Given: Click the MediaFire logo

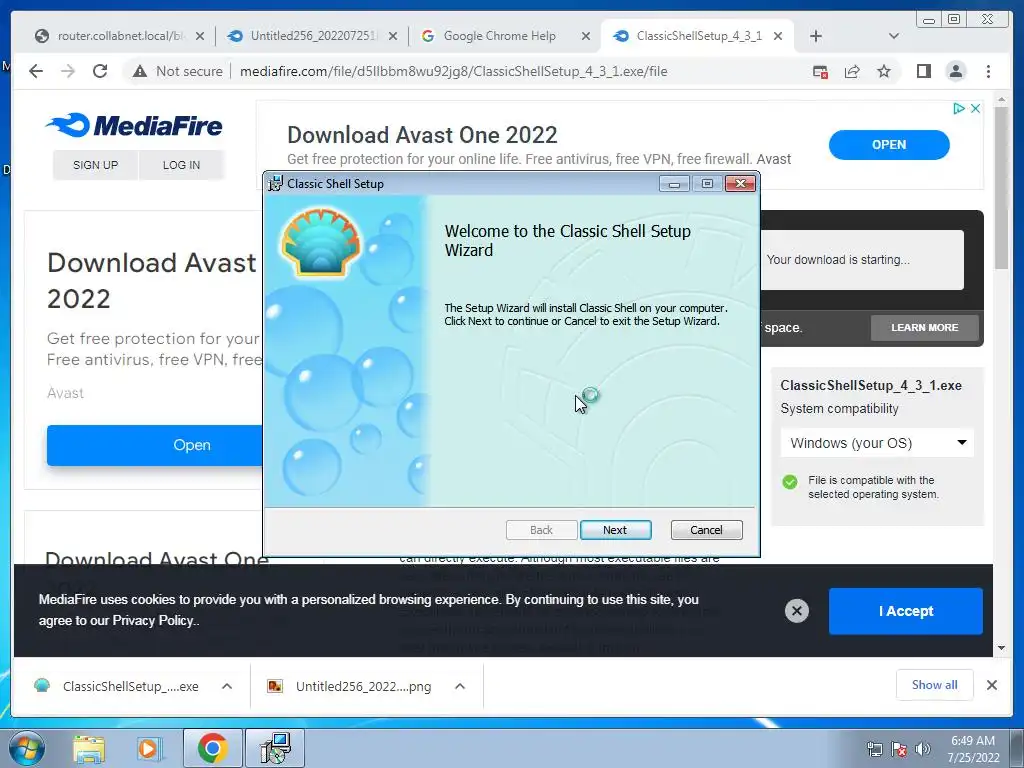Looking at the screenshot, I should [x=135, y=125].
